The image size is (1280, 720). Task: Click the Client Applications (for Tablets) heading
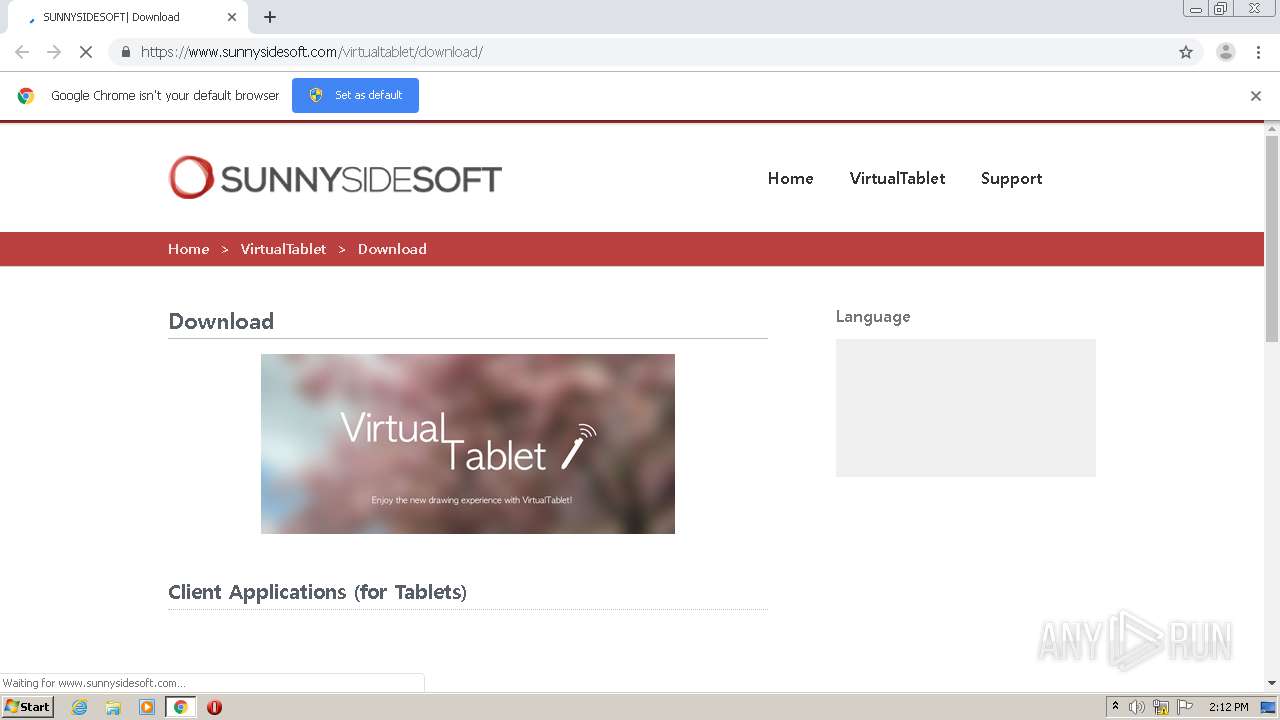point(318,592)
